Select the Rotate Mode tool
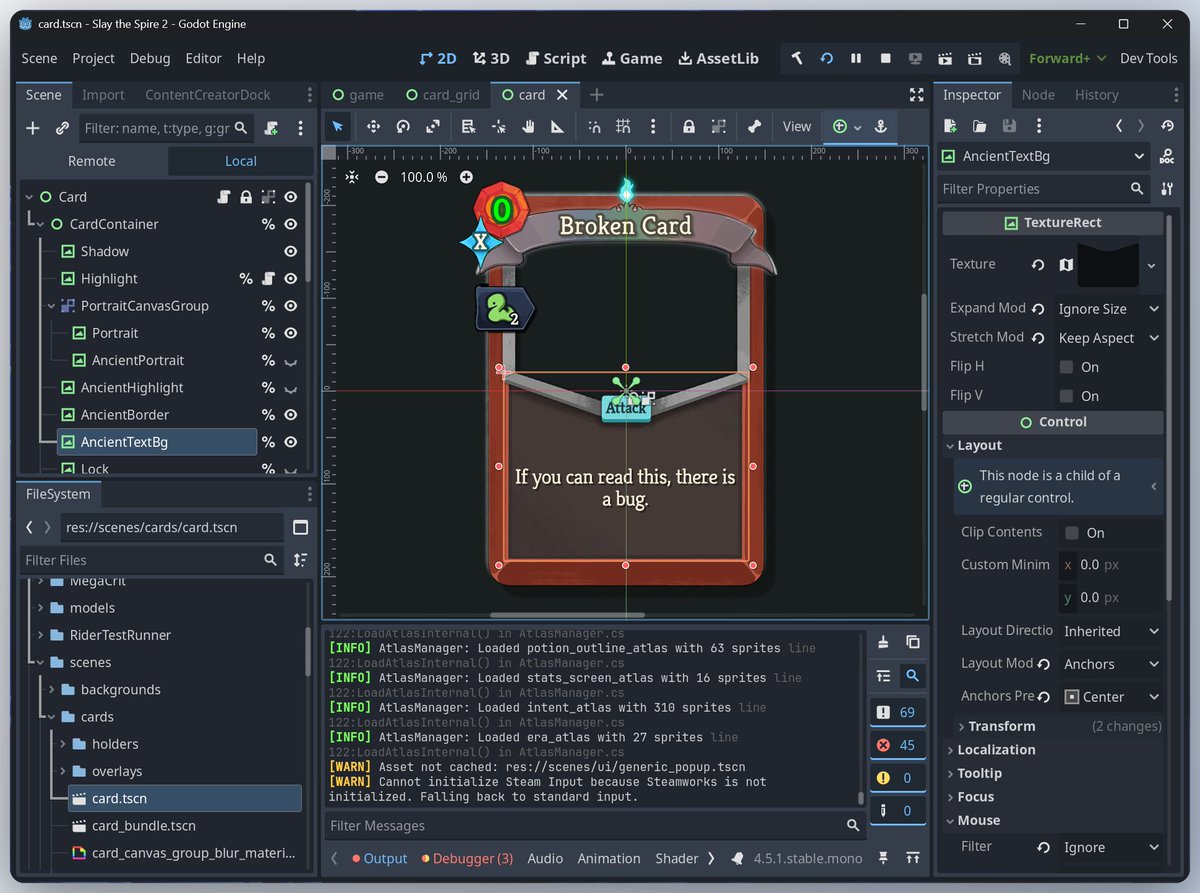This screenshot has width=1200, height=893. click(x=403, y=126)
